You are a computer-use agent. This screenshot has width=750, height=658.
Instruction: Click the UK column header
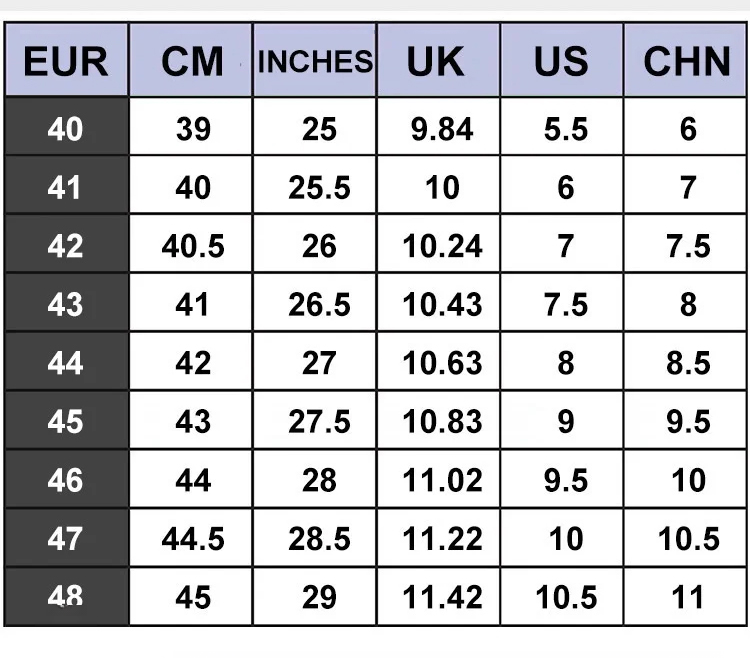(438, 62)
